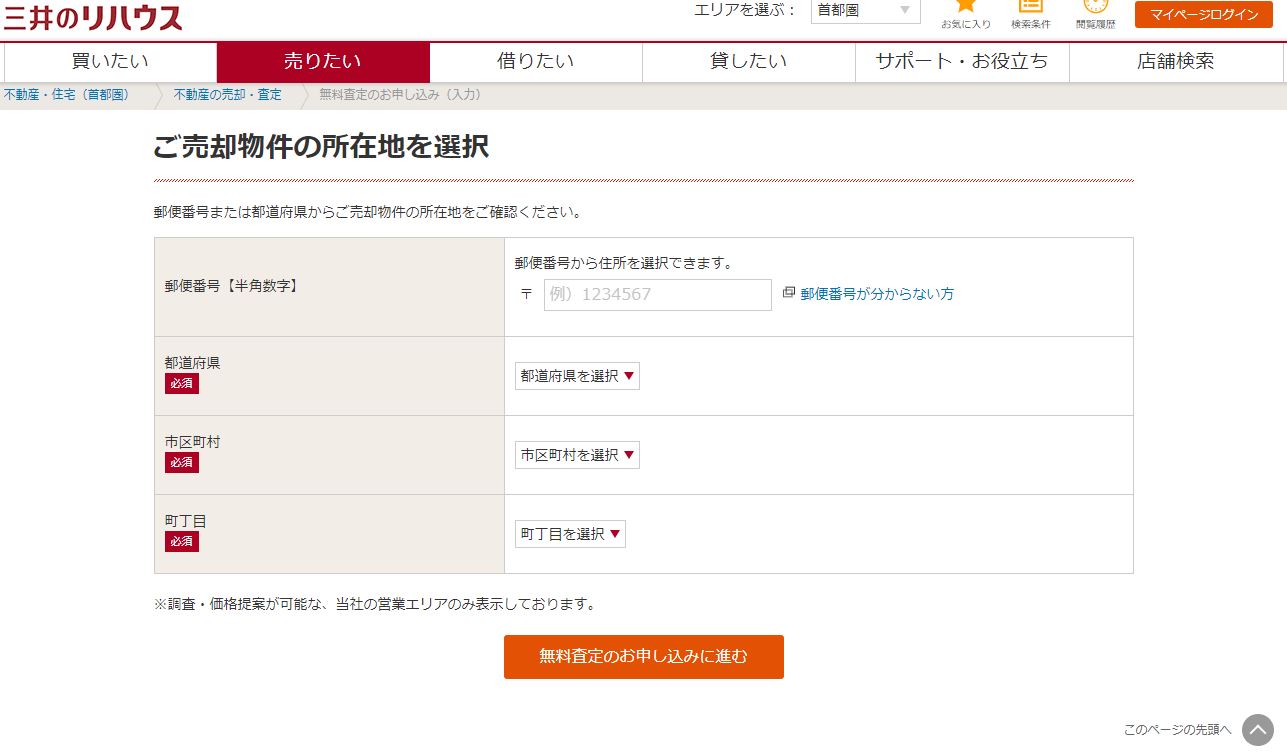Select the 店舗検索 tab
Screen dimensions: 1287x756
click(x=1176, y=61)
